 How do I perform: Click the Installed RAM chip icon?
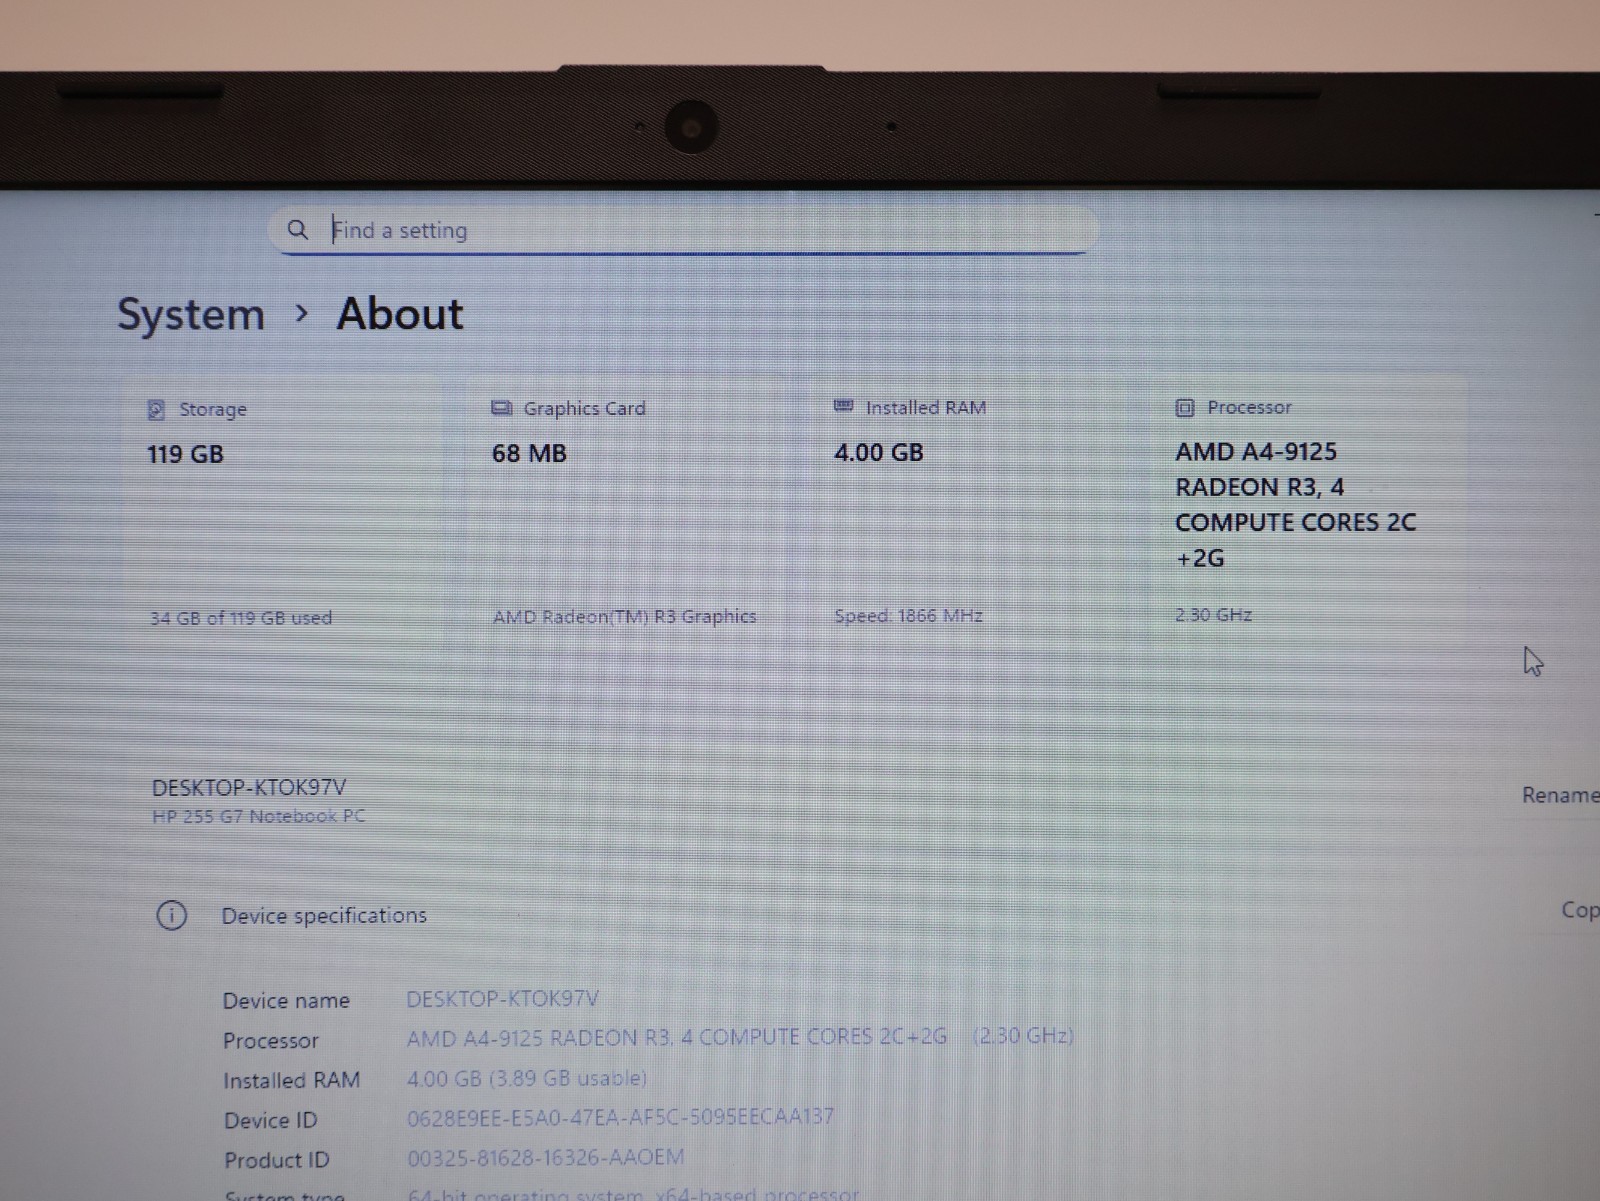[x=844, y=406]
